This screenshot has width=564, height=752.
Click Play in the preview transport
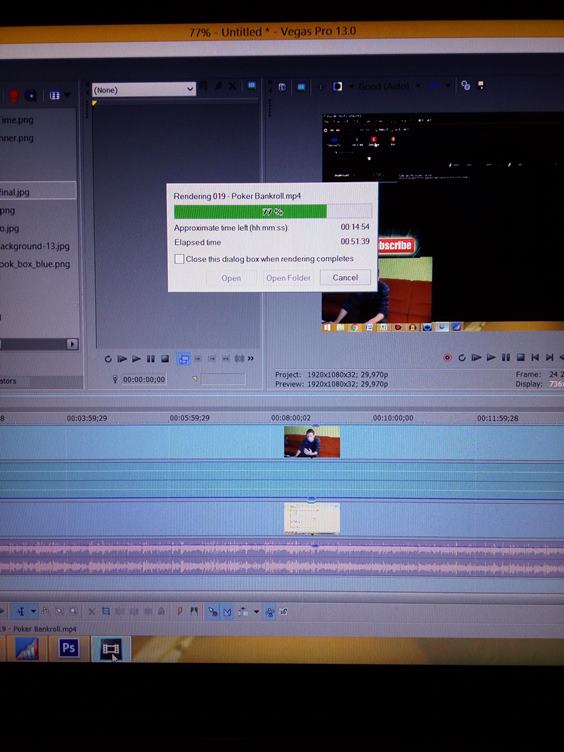point(491,357)
